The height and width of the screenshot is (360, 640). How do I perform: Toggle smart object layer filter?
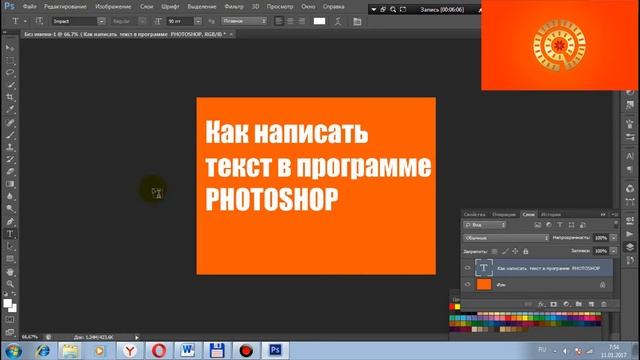click(x=583, y=225)
